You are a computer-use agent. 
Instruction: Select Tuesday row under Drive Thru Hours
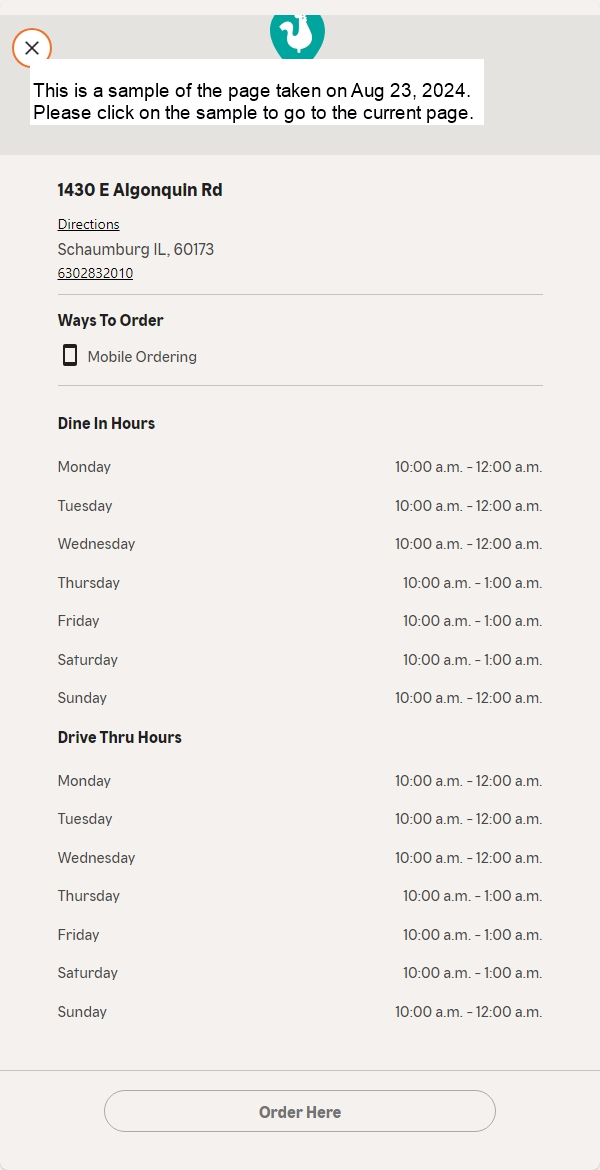point(300,819)
